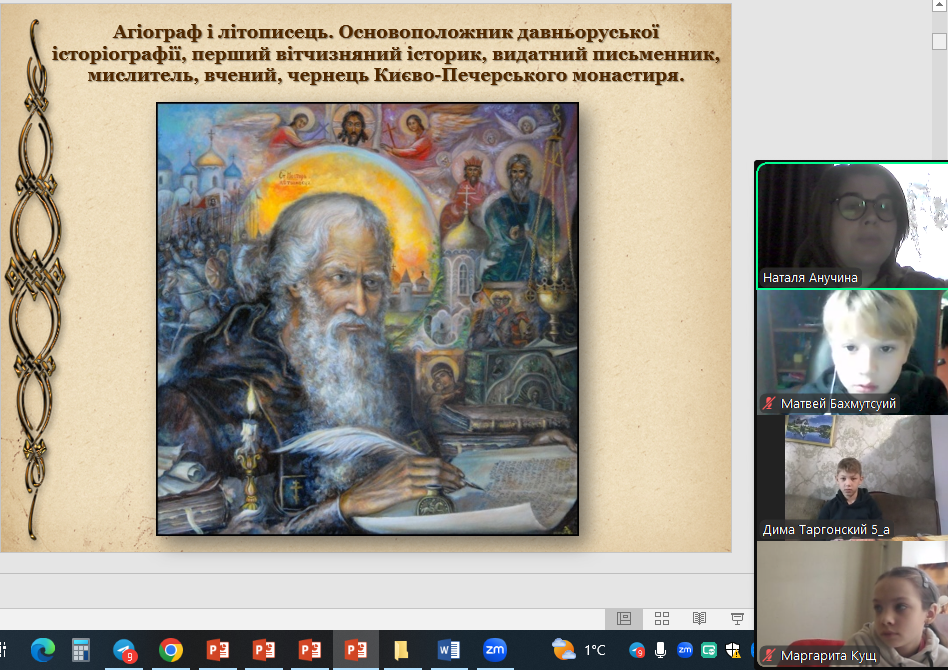
Task: Click the name label Наталя Анучина
Action: pyautogui.click(x=810, y=278)
